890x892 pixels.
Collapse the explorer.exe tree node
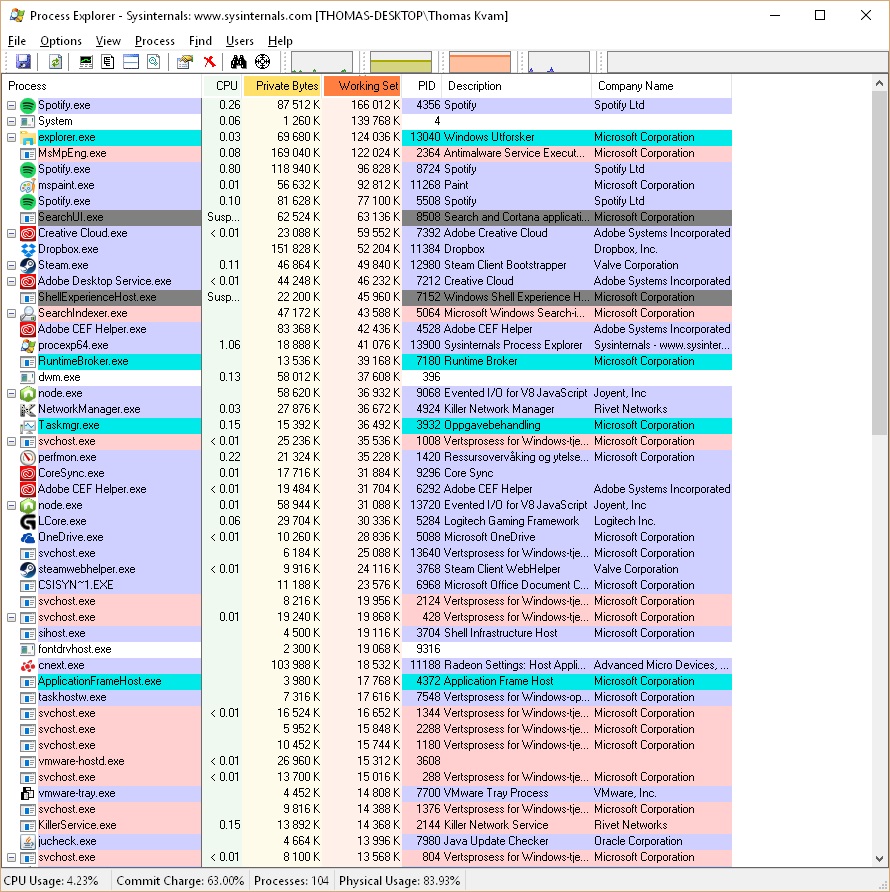[x=11, y=137]
